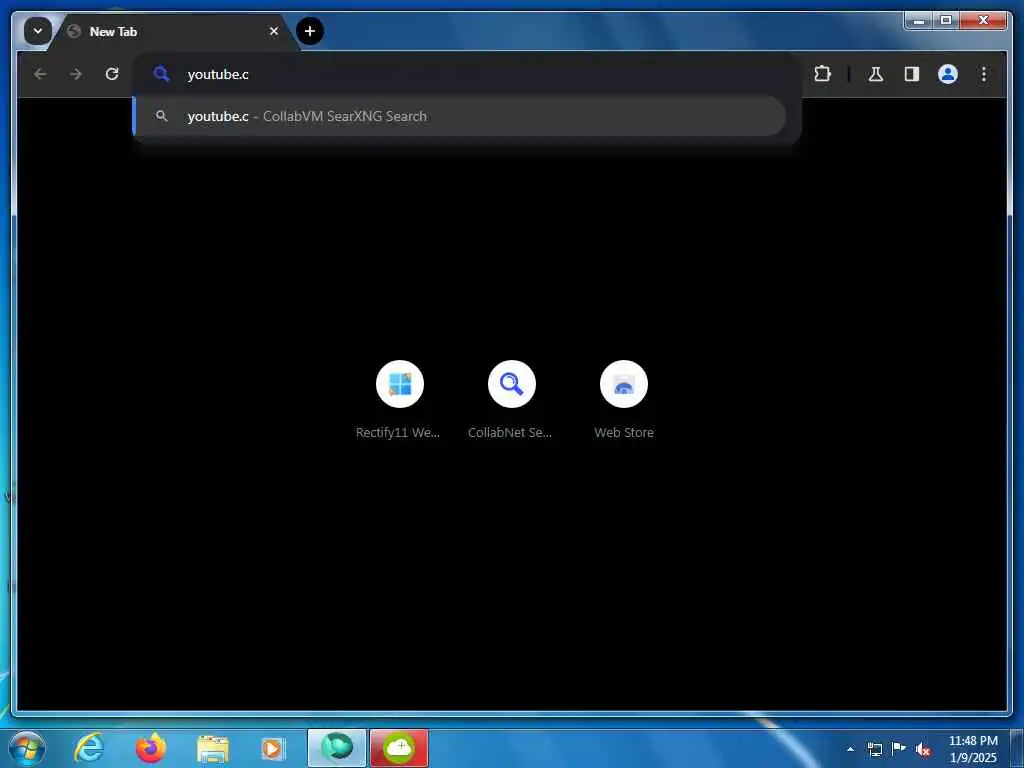Reload the page
The image size is (1024, 768).
tap(112, 74)
